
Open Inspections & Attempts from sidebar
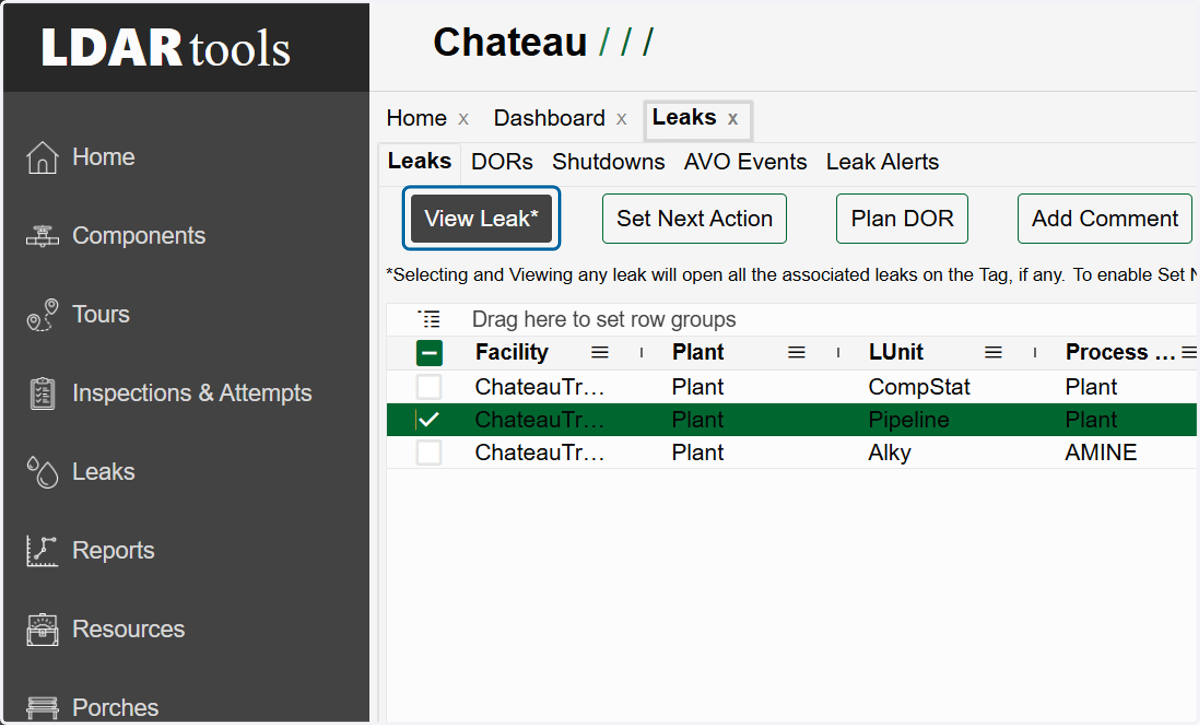tap(192, 393)
